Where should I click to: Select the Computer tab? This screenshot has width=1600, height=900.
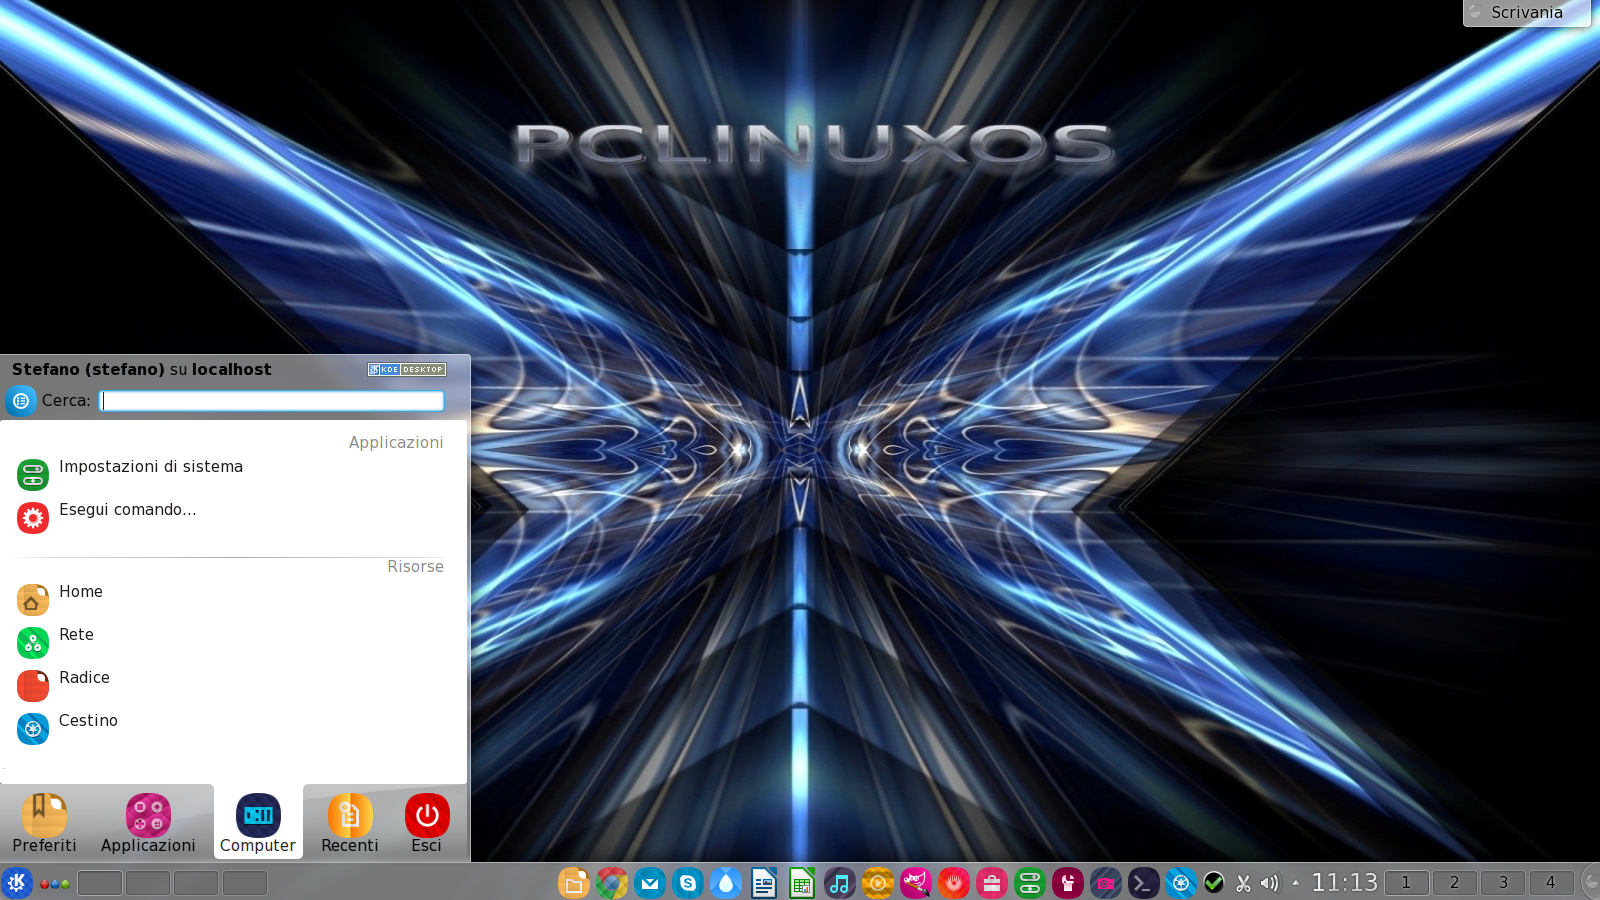258,823
